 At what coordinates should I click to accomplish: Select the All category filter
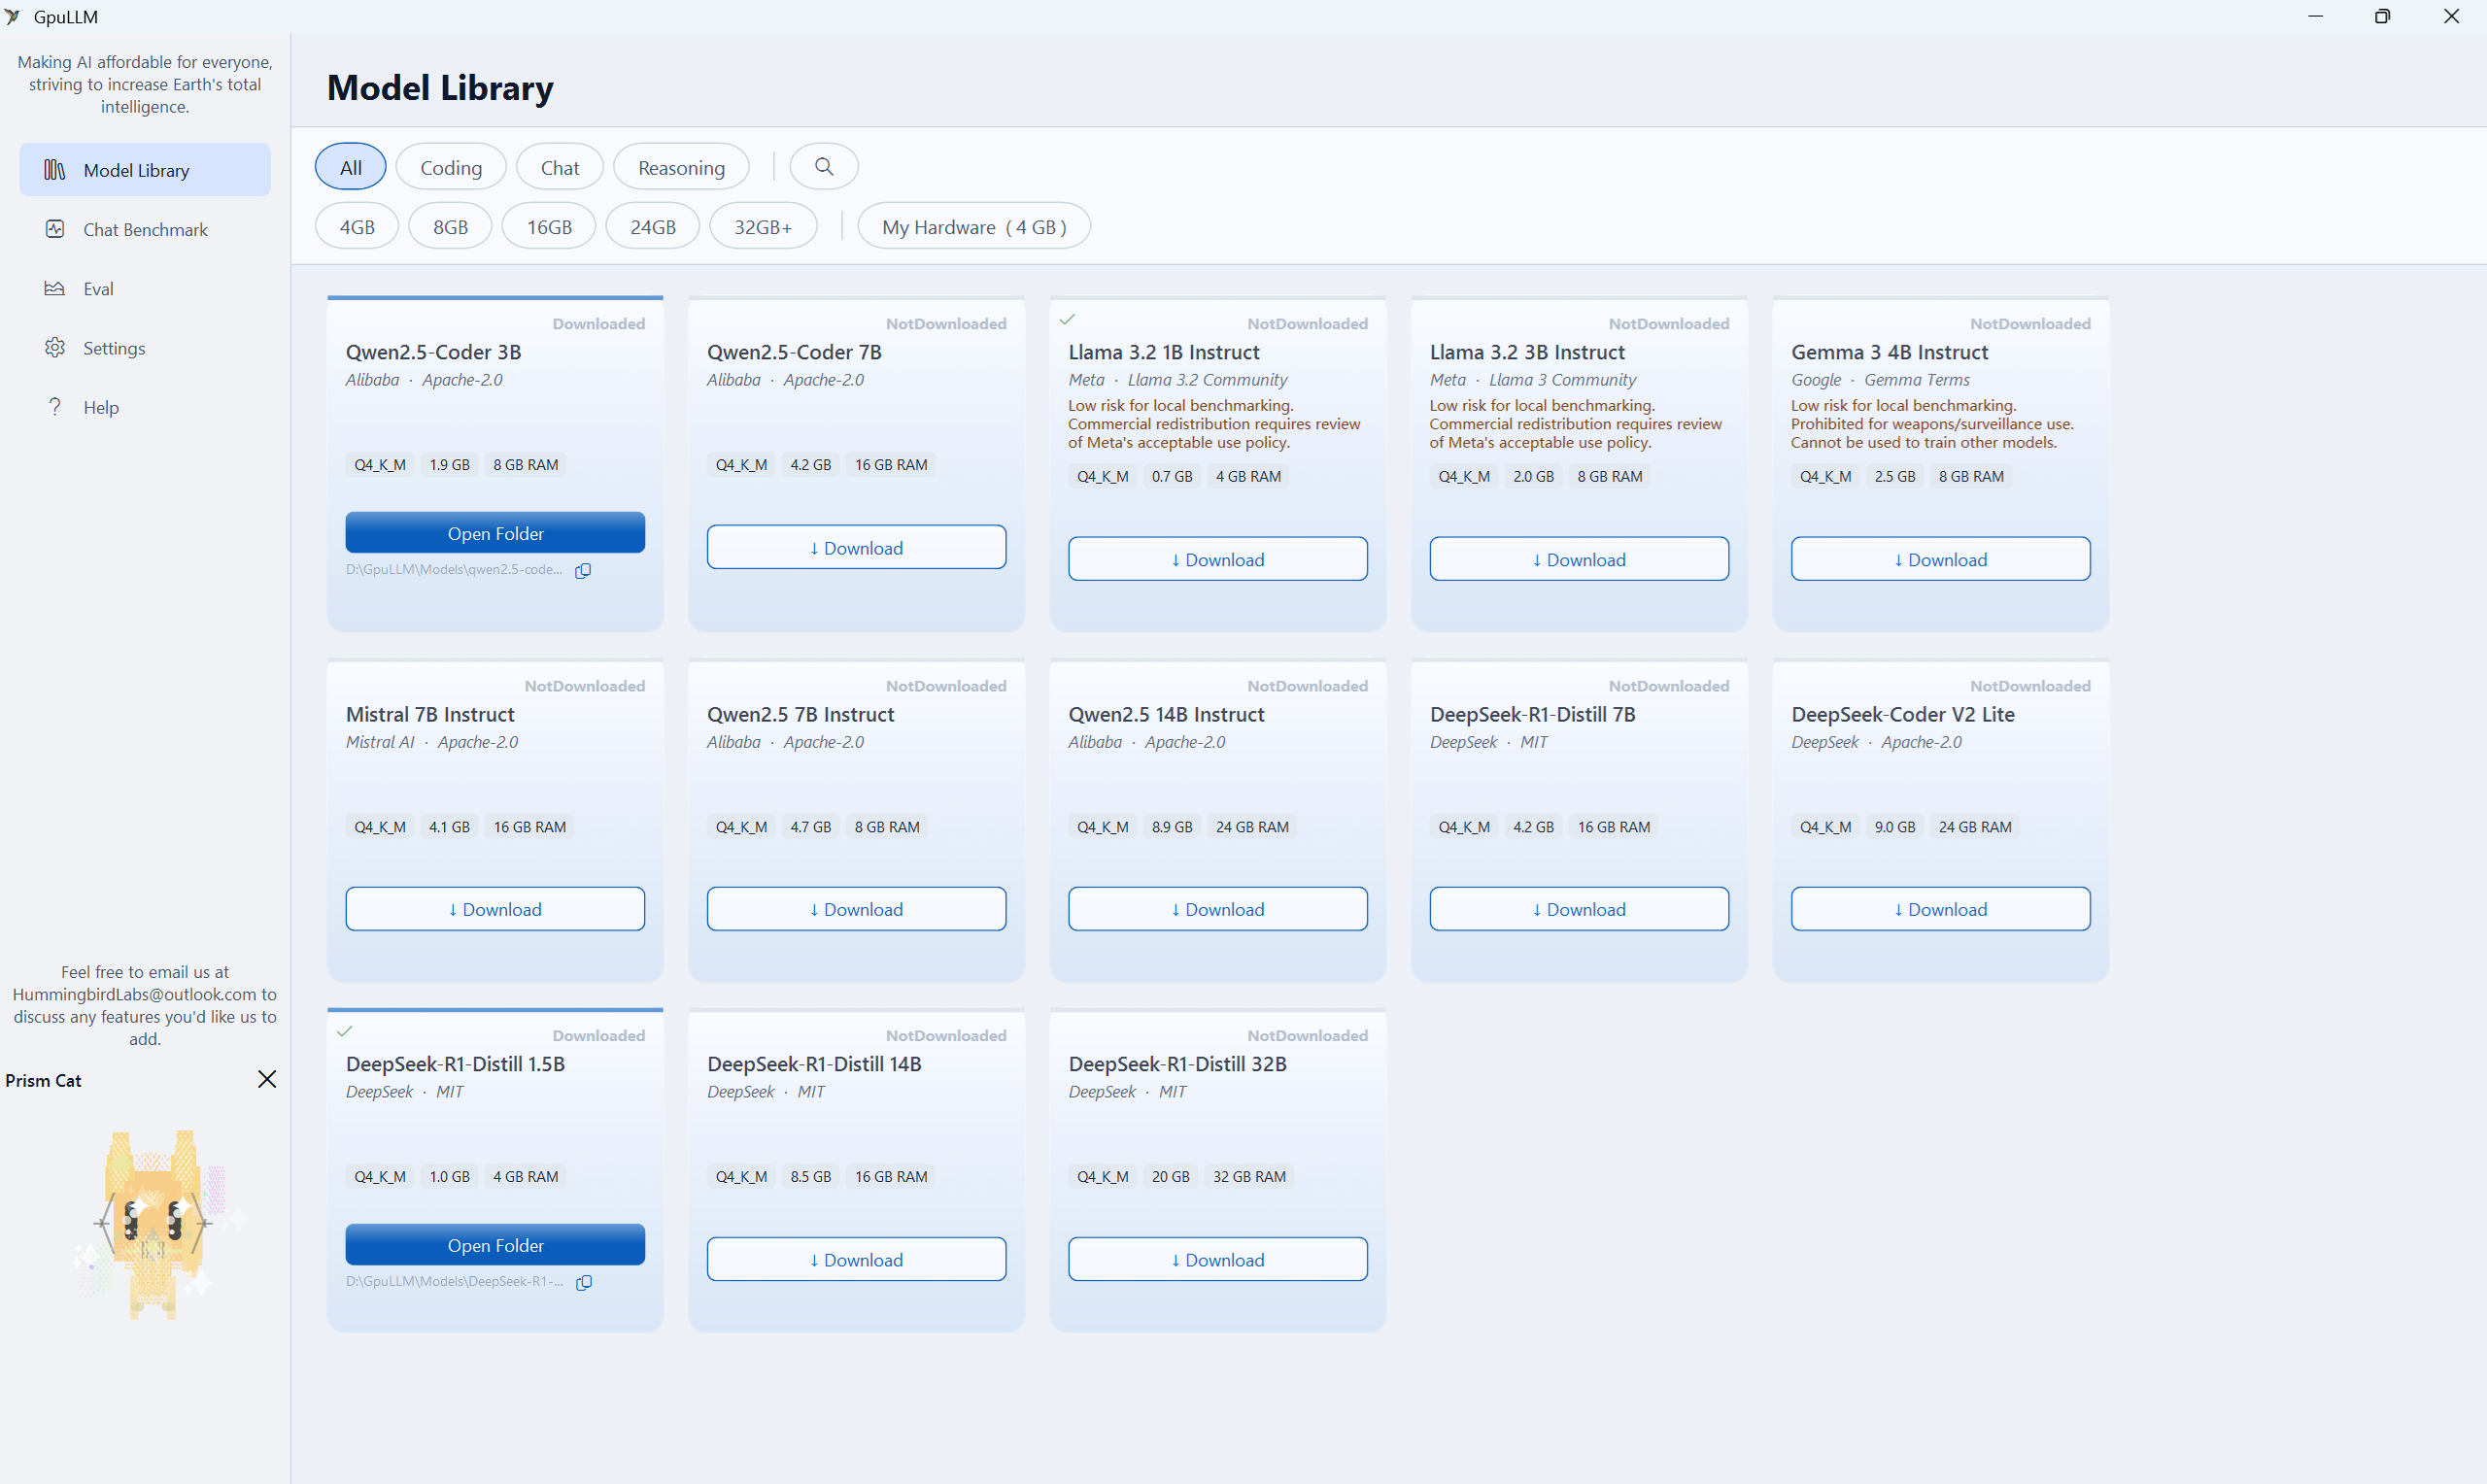pos(350,167)
